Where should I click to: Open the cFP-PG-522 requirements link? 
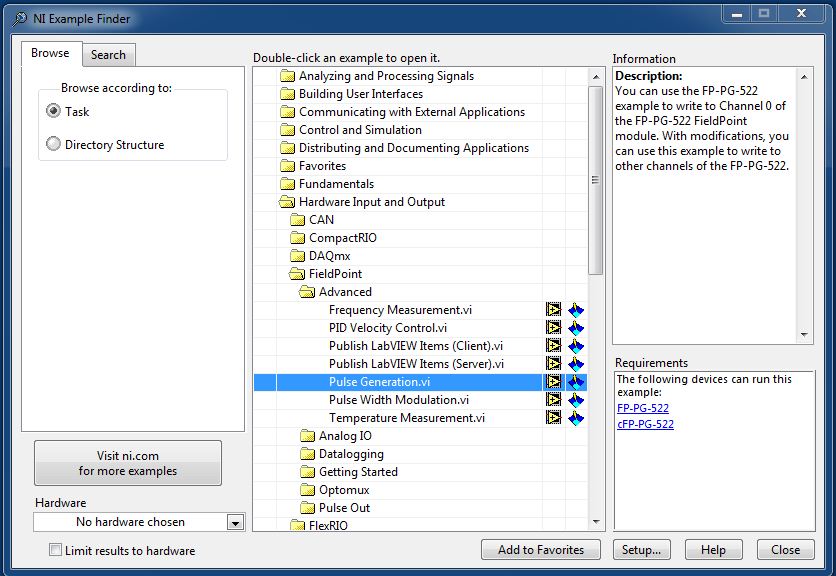tap(645, 424)
